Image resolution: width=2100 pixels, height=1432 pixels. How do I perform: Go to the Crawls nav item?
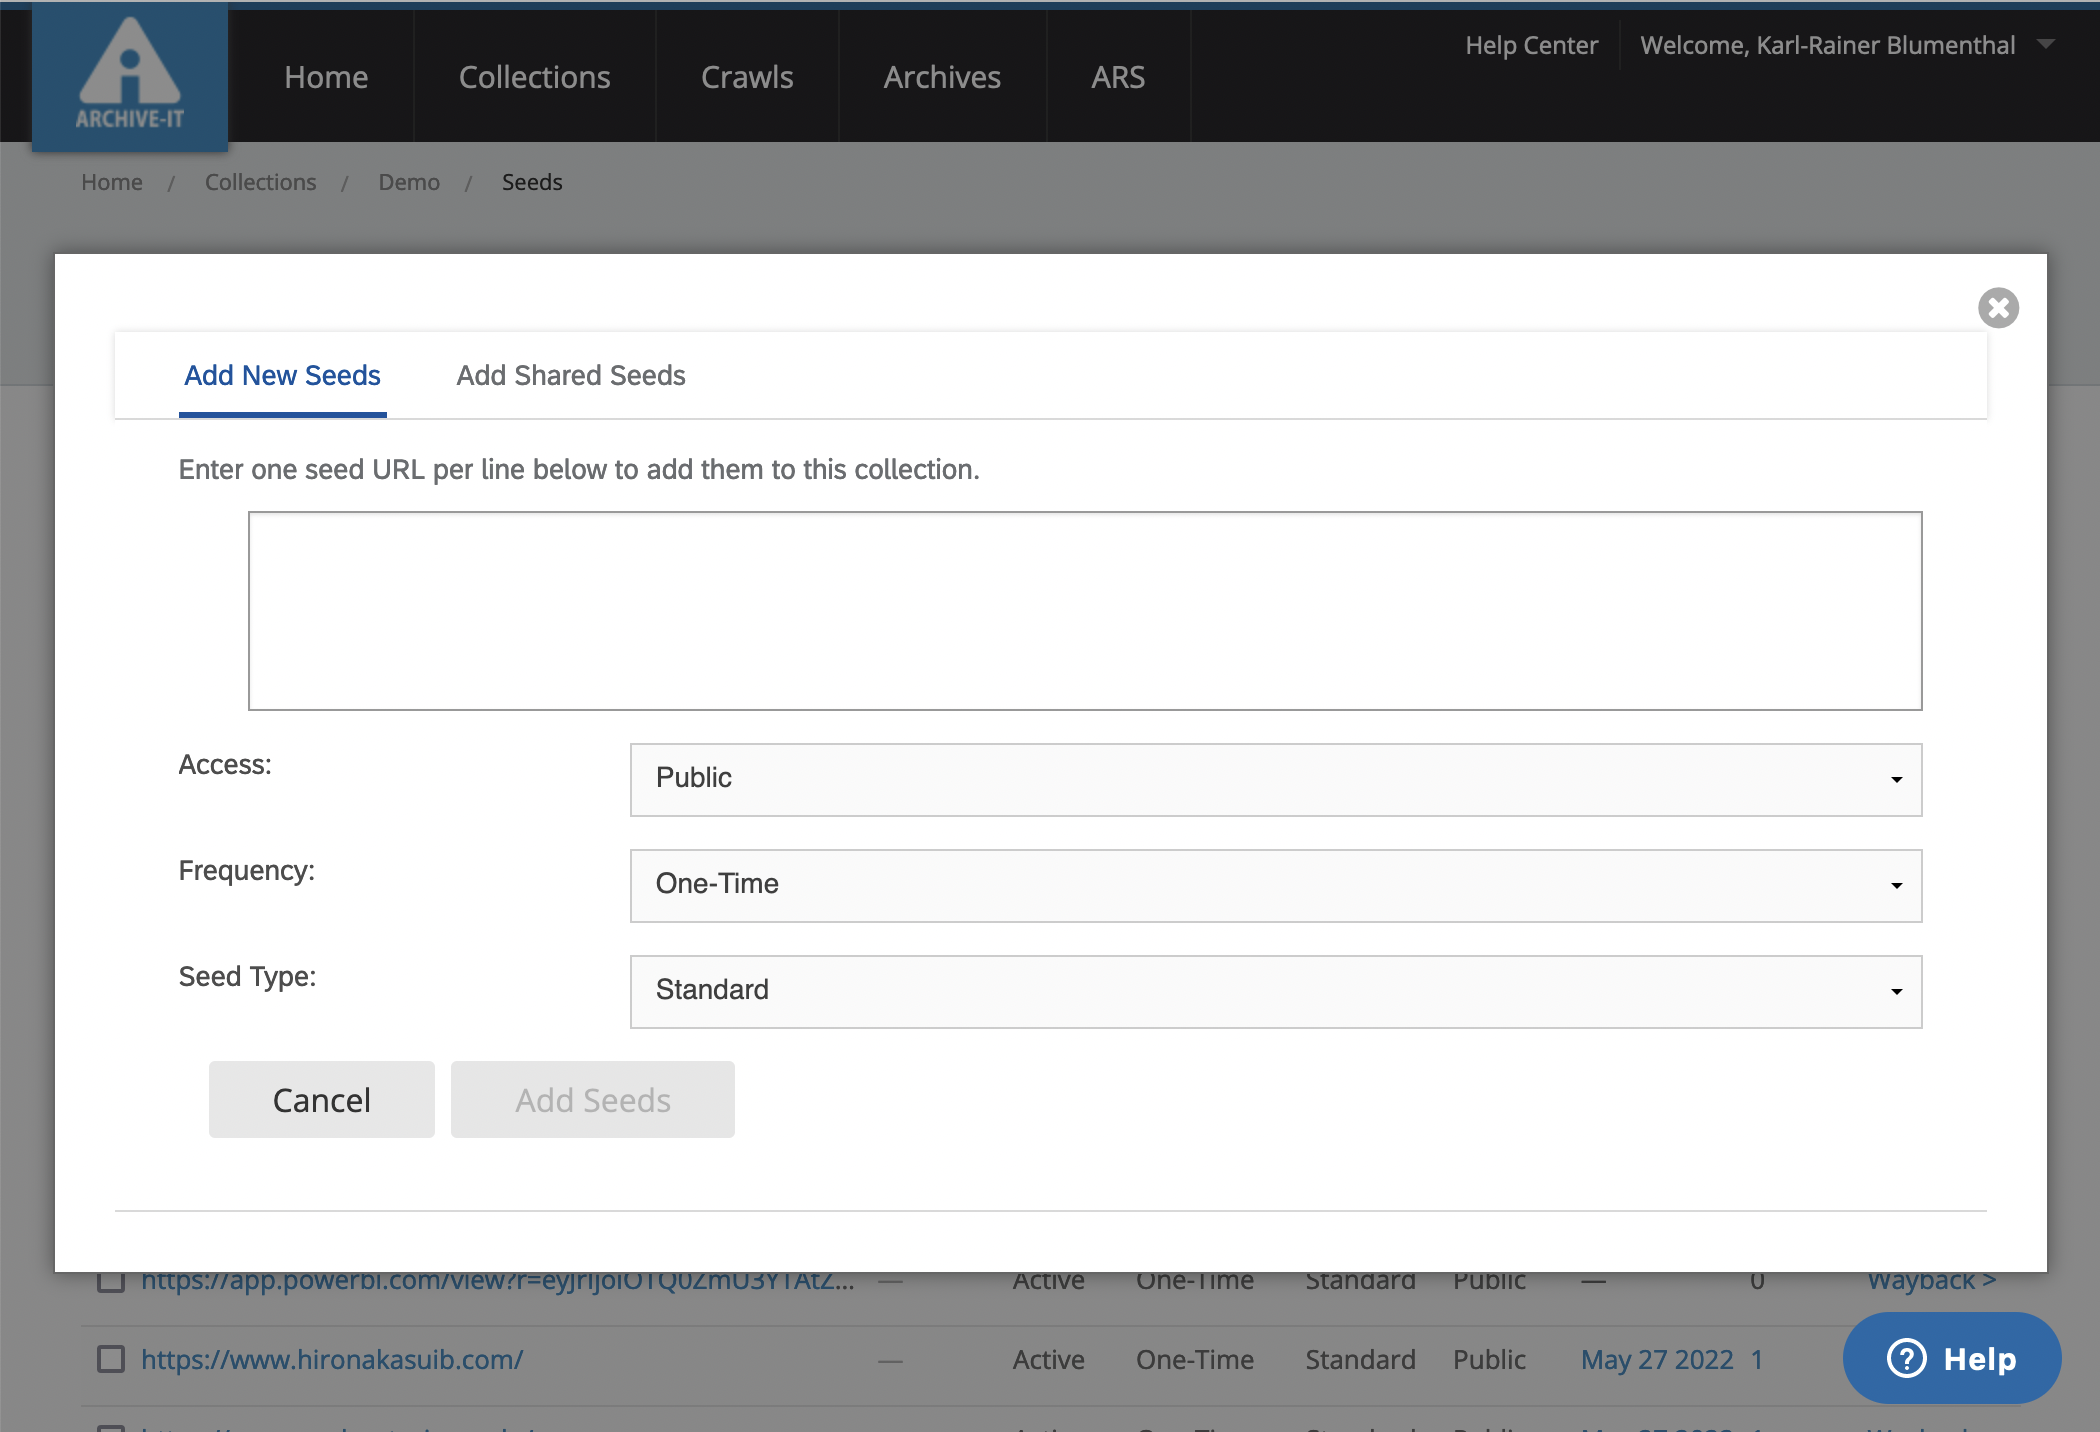click(x=746, y=77)
